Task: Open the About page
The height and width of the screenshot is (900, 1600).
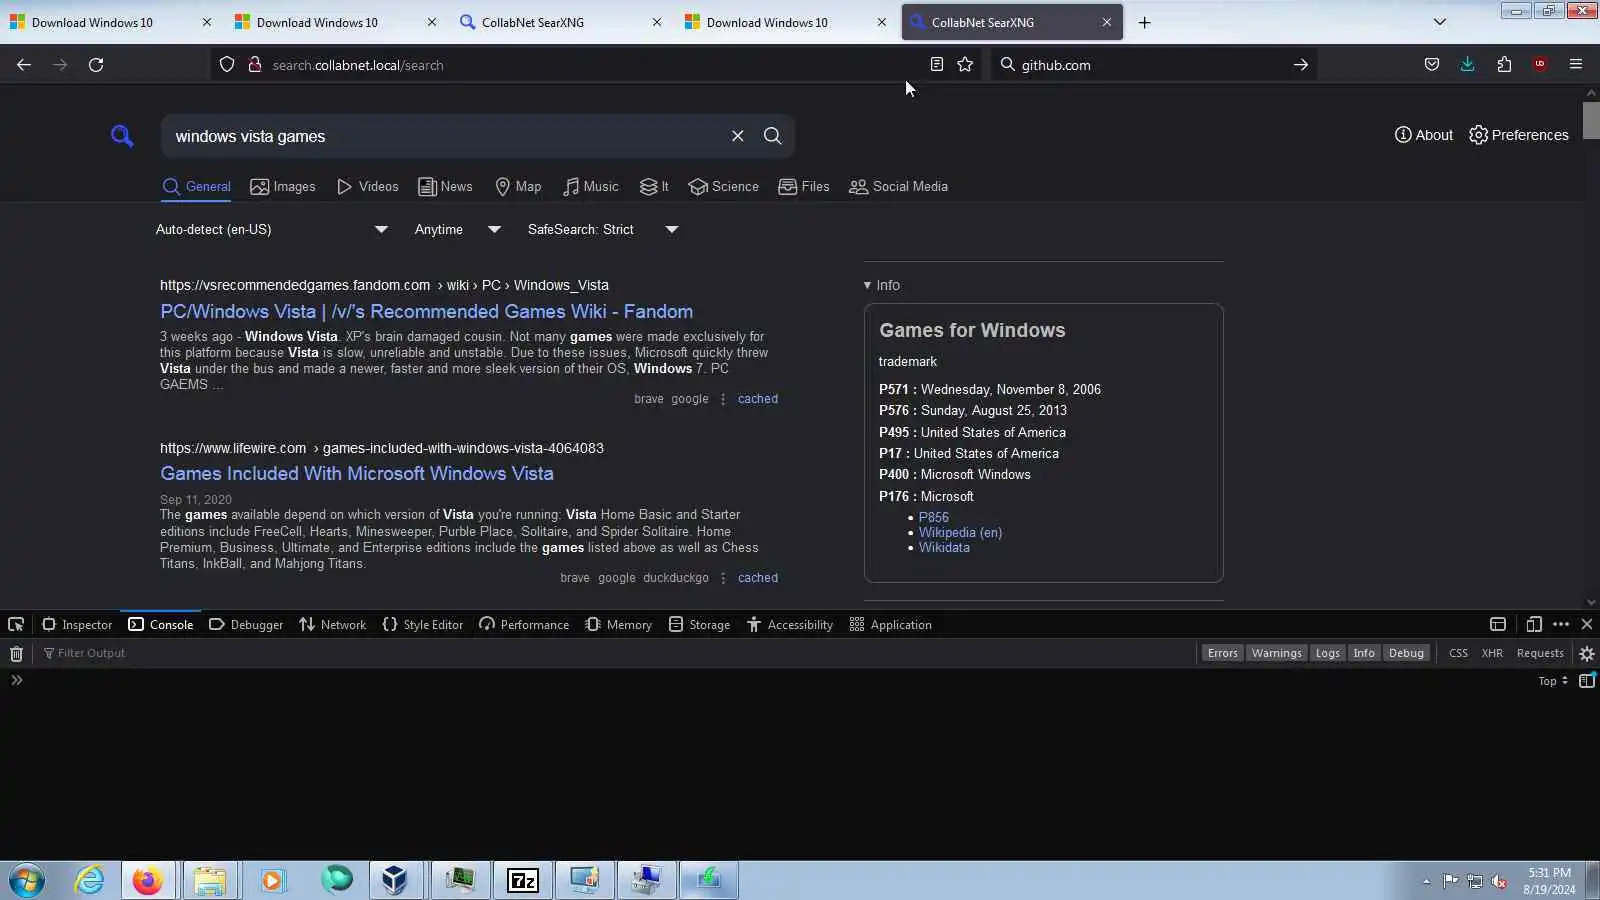Action: pos(1424,135)
